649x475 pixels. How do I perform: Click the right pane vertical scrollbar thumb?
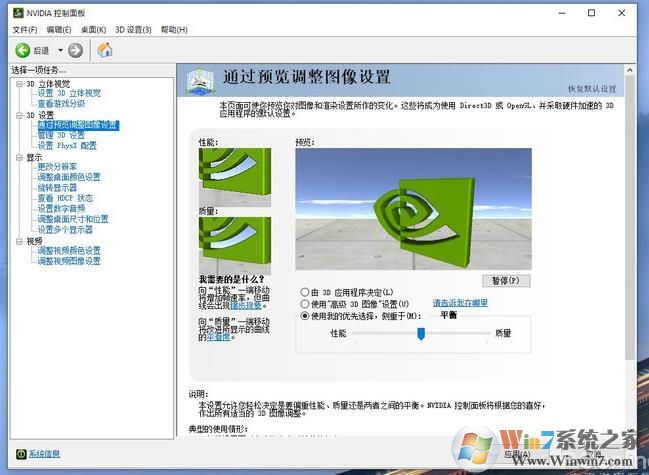(x=630, y=217)
